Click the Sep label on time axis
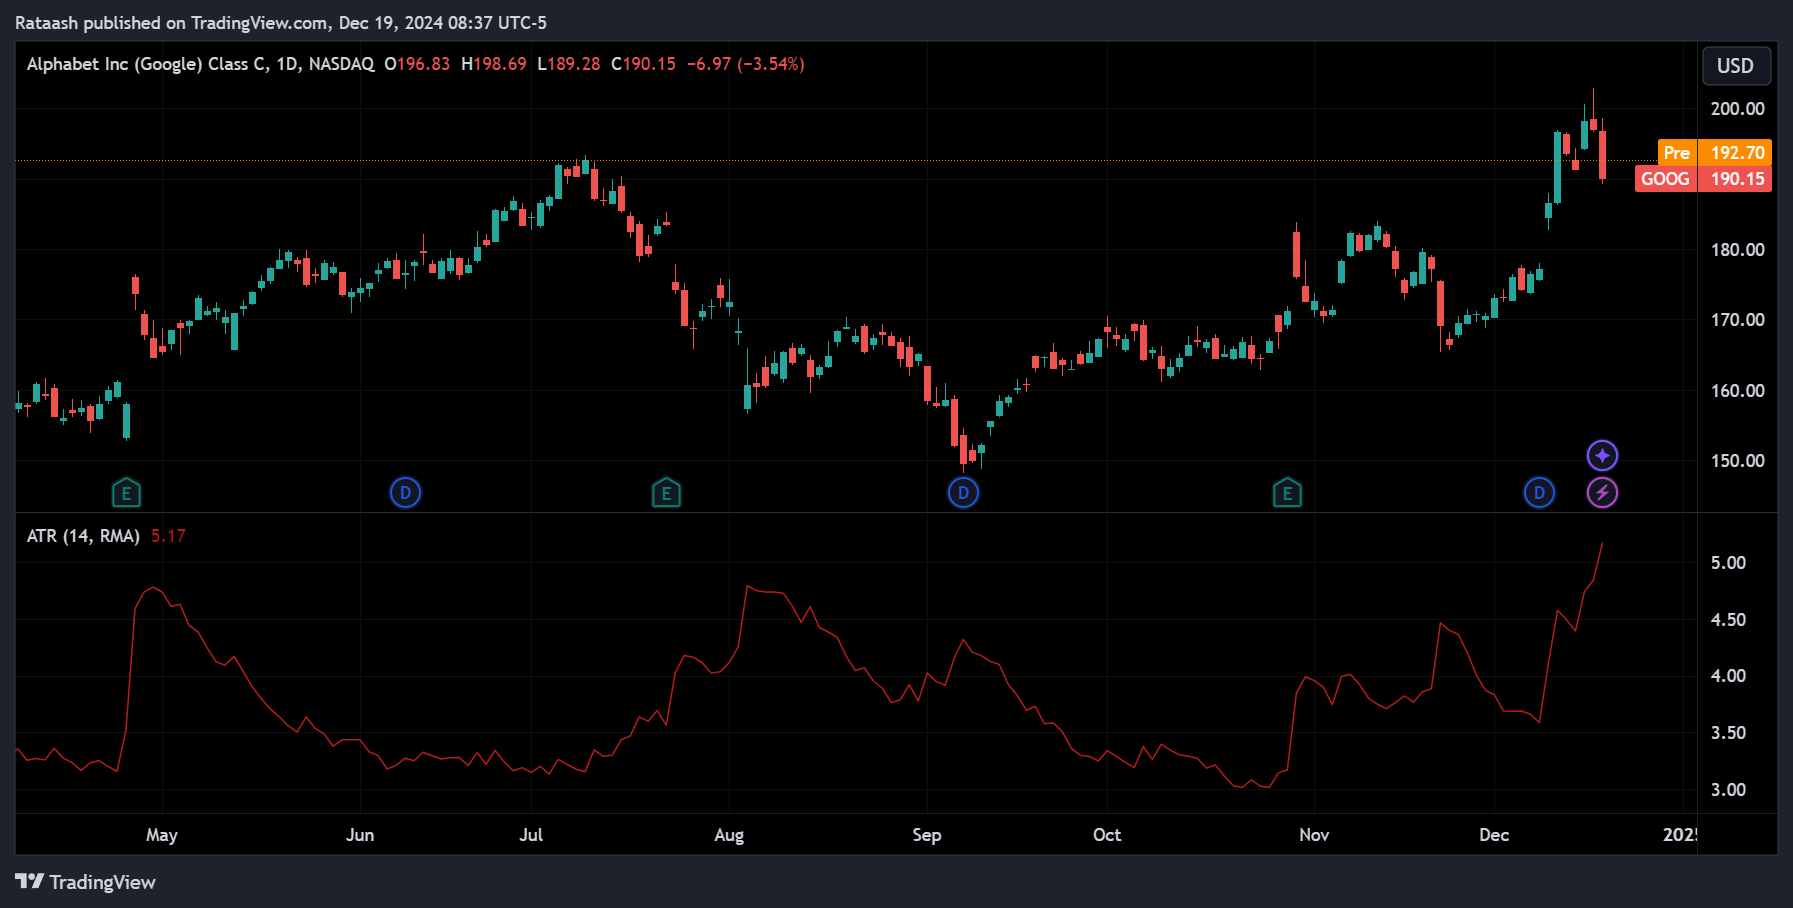1793x908 pixels. (x=927, y=835)
